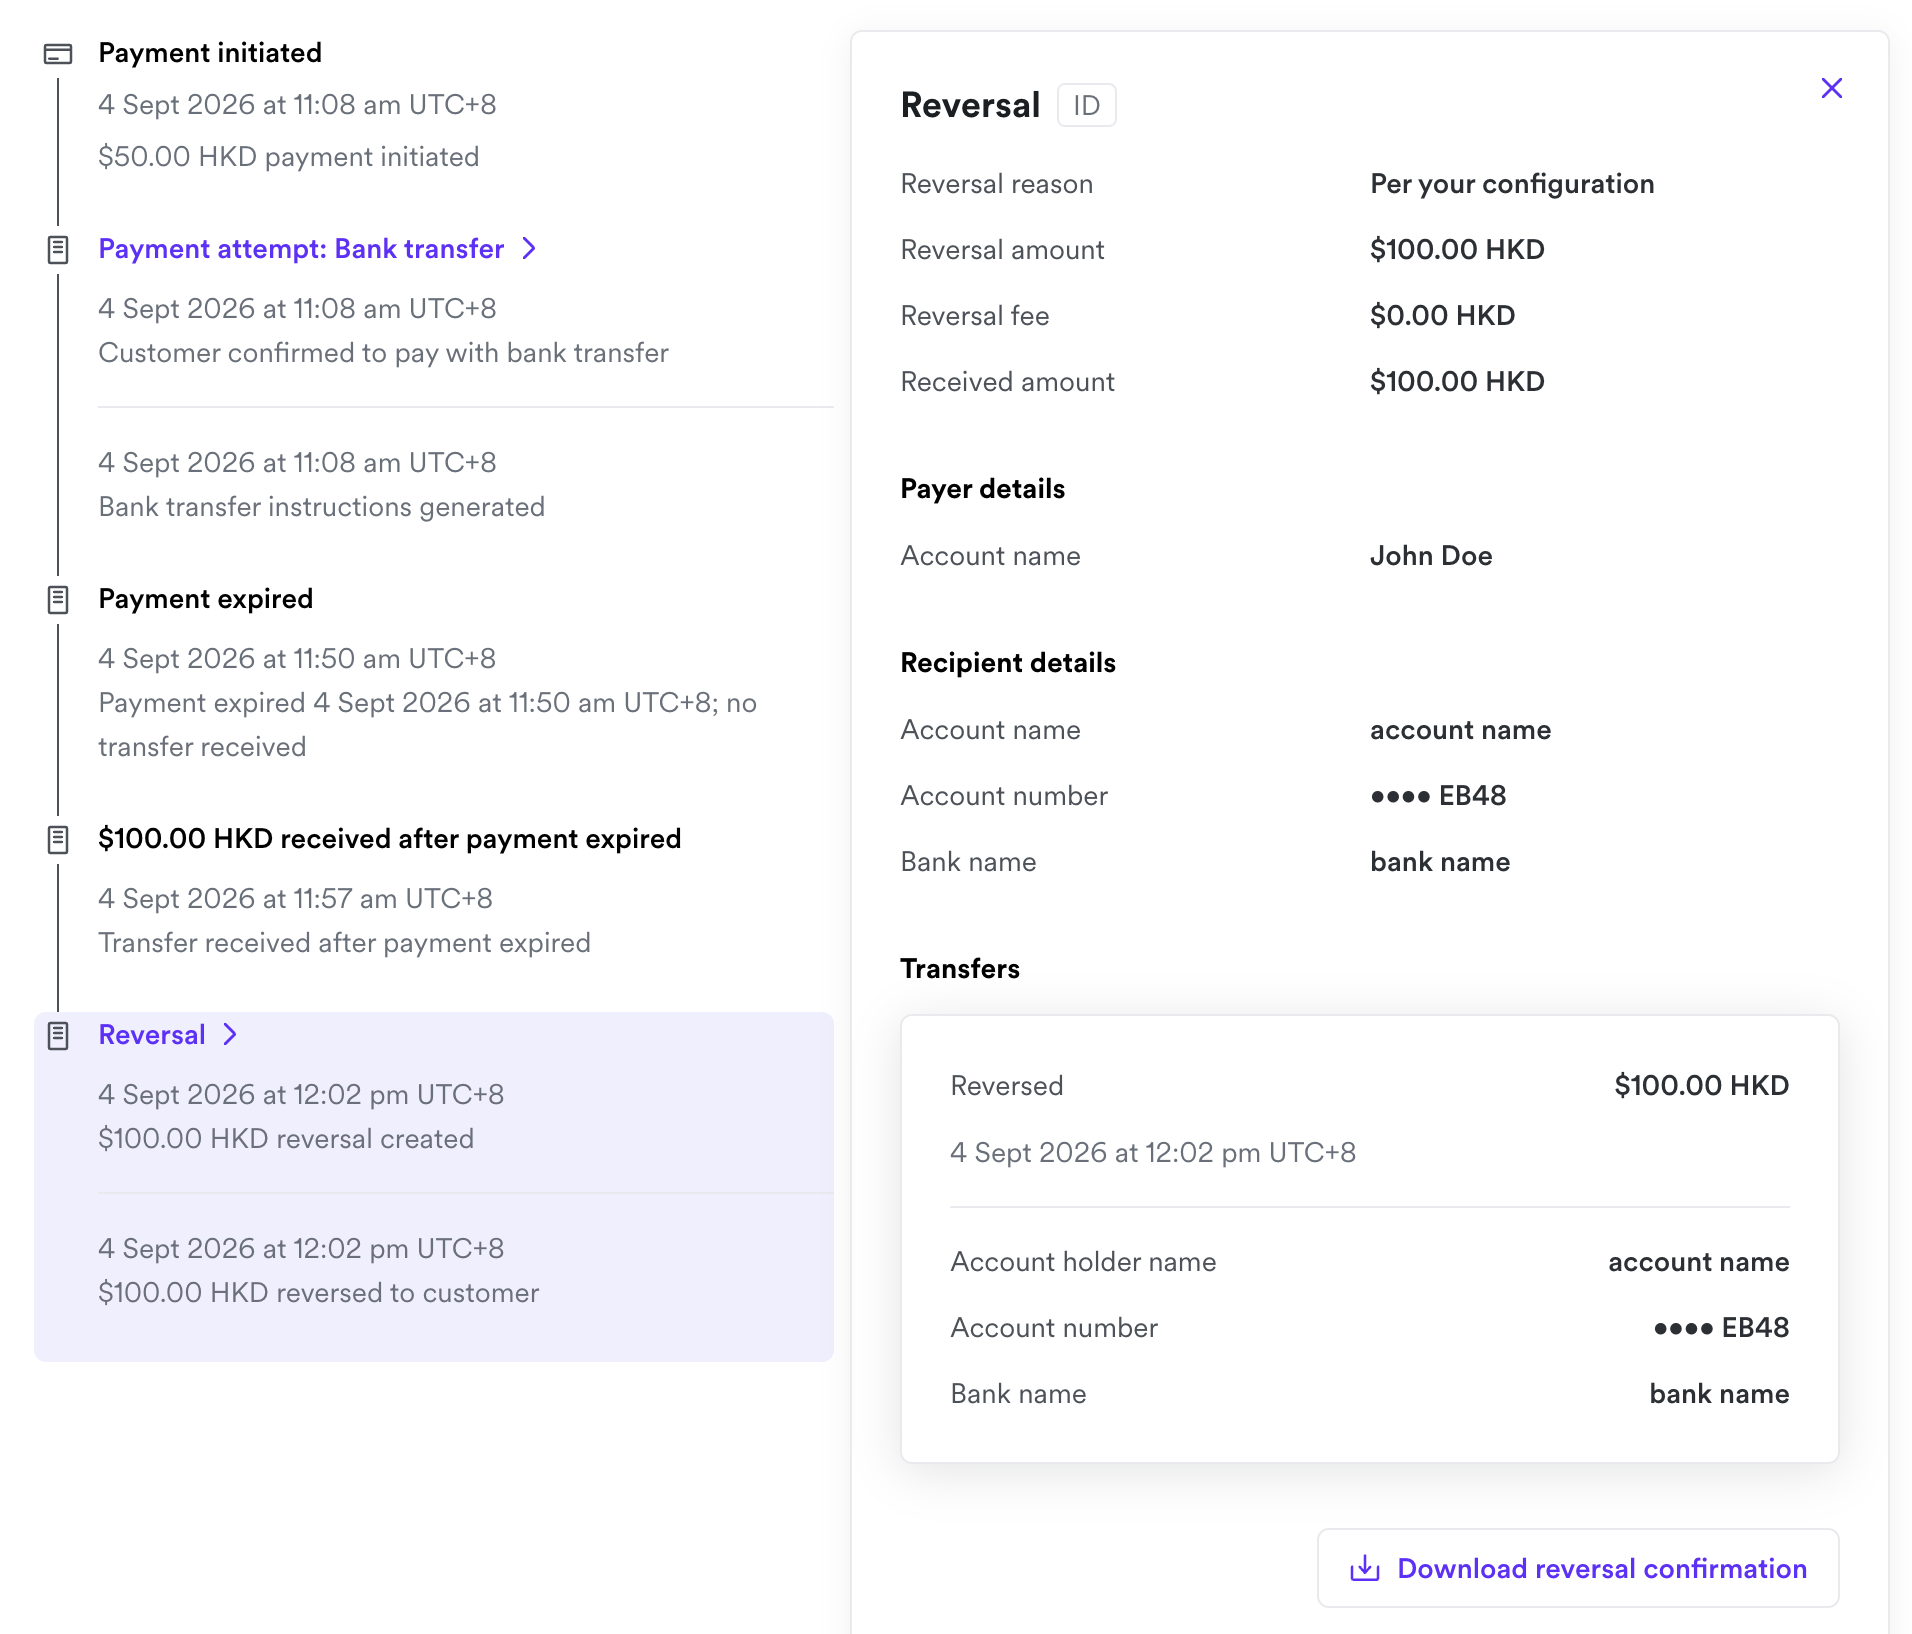Close the Reversal details panel
The height and width of the screenshot is (1634, 1912).
tap(1831, 88)
